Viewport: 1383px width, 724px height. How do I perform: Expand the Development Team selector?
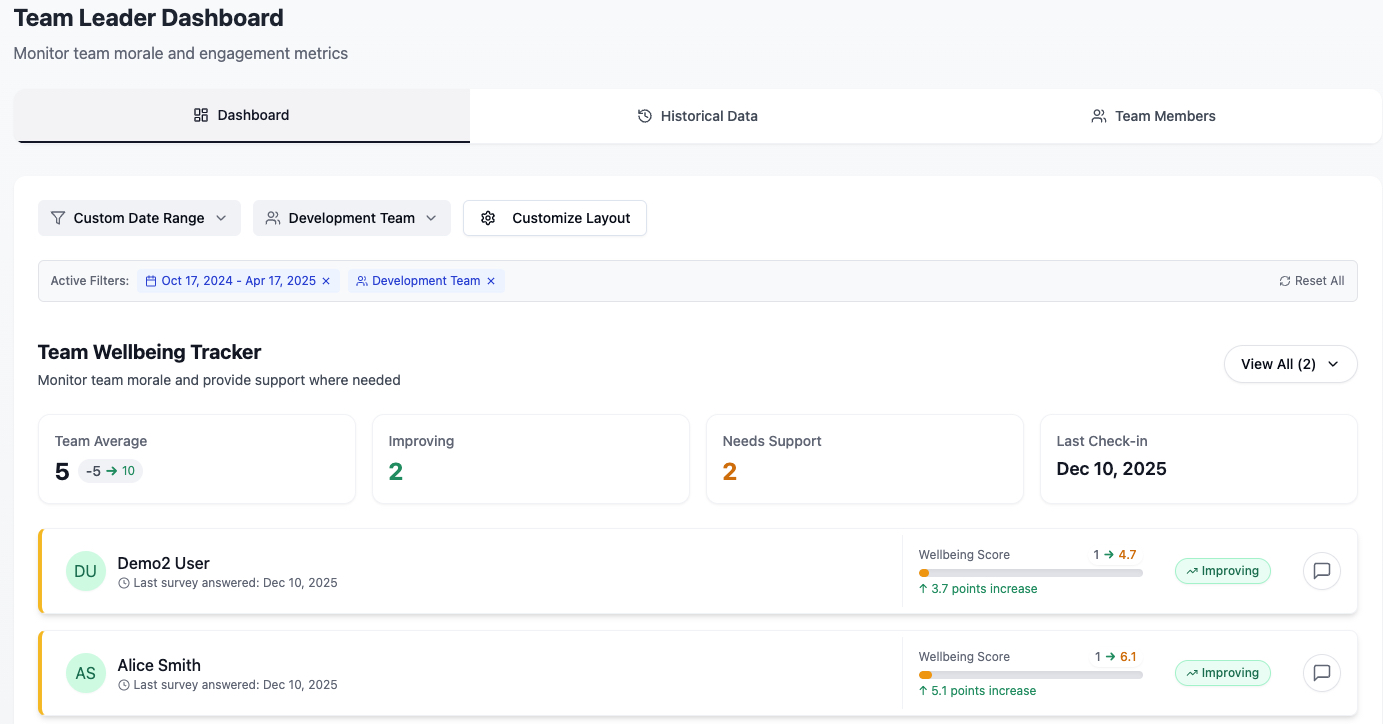pos(351,218)
